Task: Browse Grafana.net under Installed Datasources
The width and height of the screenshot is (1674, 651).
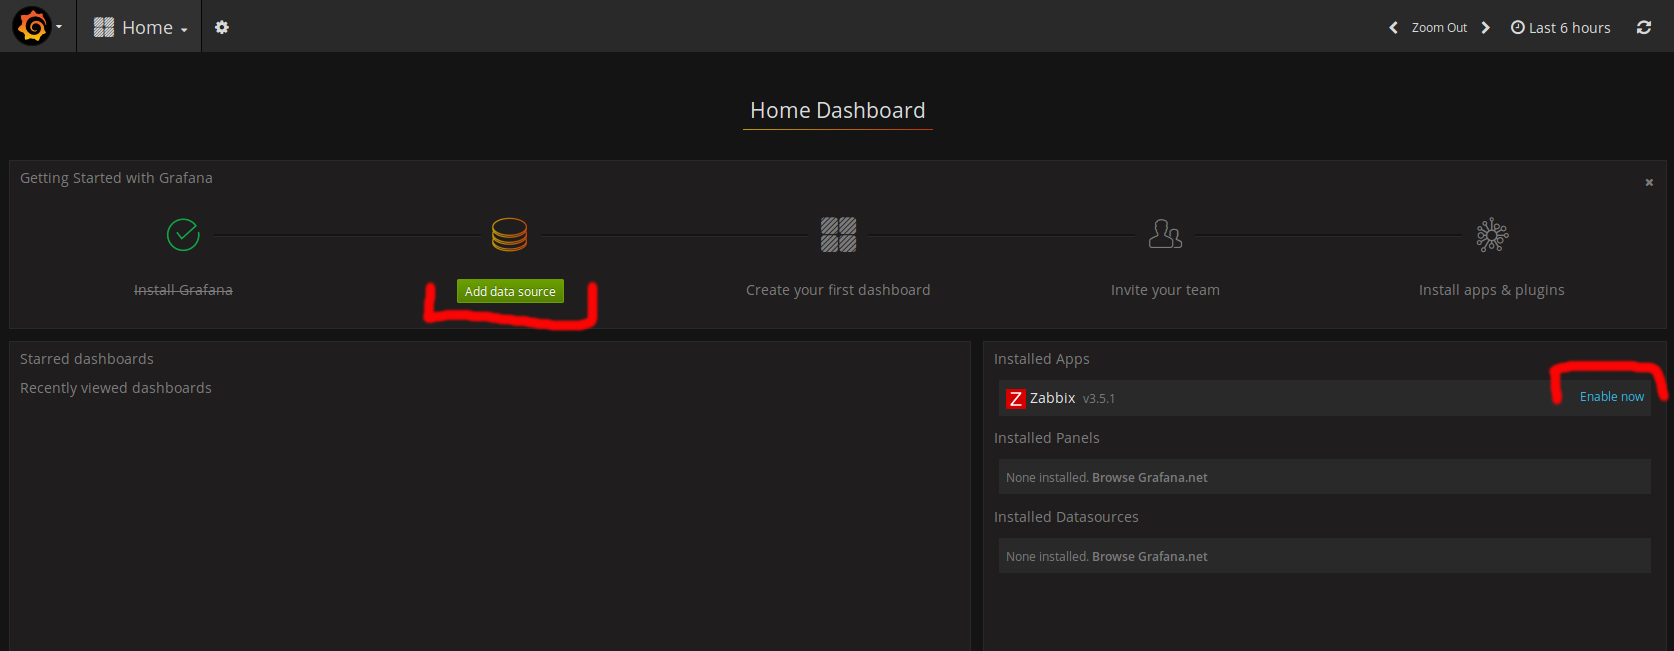Action: (x=1149, y=557)
